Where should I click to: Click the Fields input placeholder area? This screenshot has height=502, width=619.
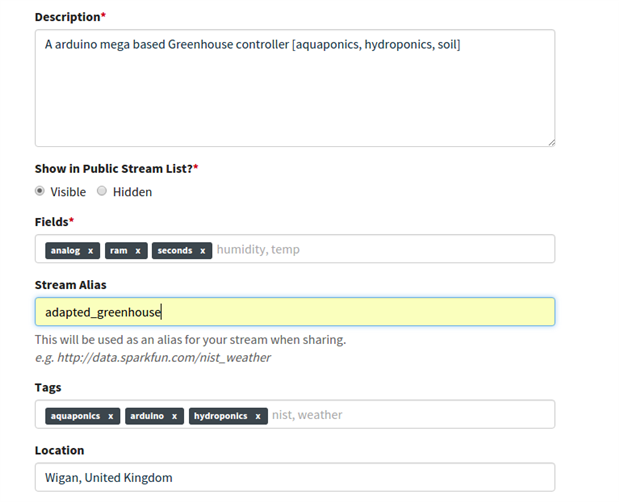point(380,250)
